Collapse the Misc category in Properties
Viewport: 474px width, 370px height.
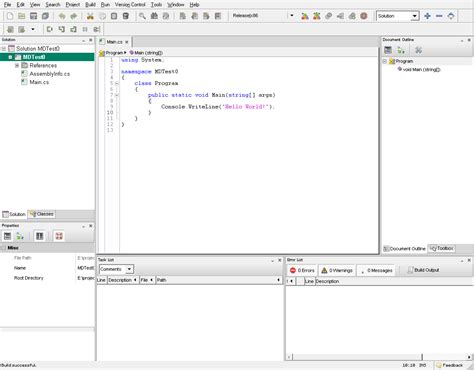(4, 248)
